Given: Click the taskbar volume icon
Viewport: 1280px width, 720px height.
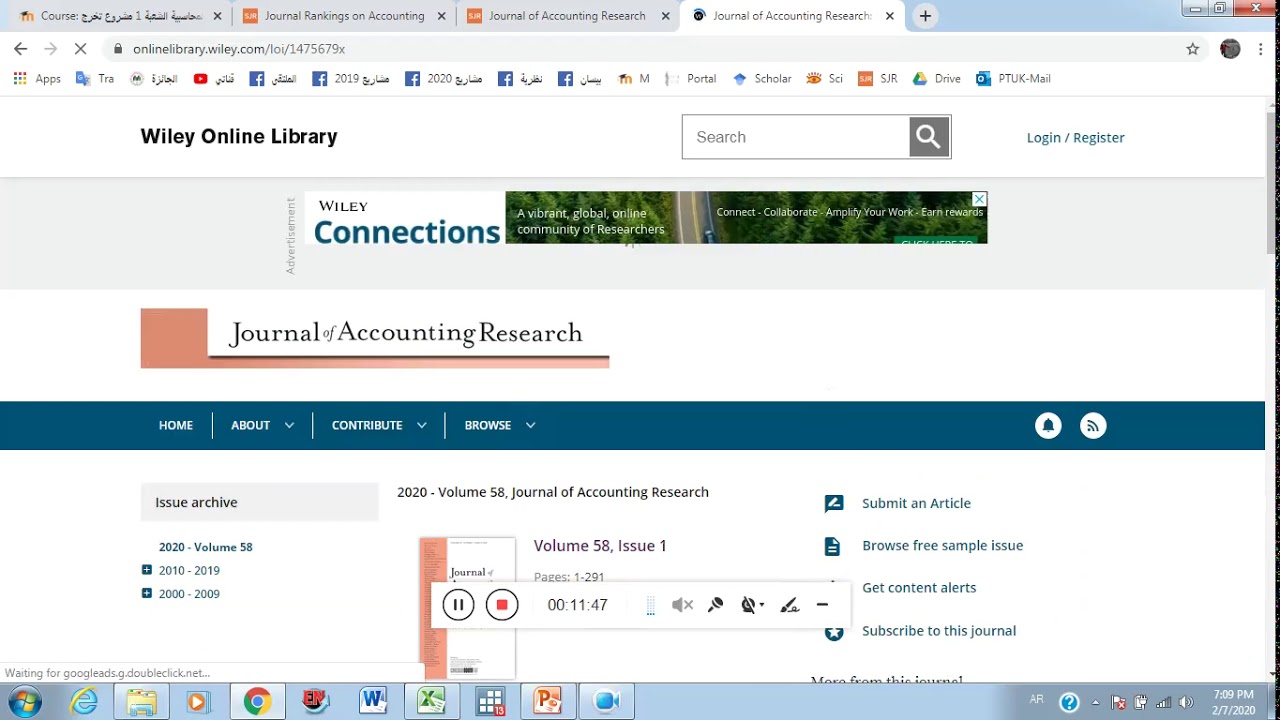Looking at the screenshot, I should click(1186, 702).
